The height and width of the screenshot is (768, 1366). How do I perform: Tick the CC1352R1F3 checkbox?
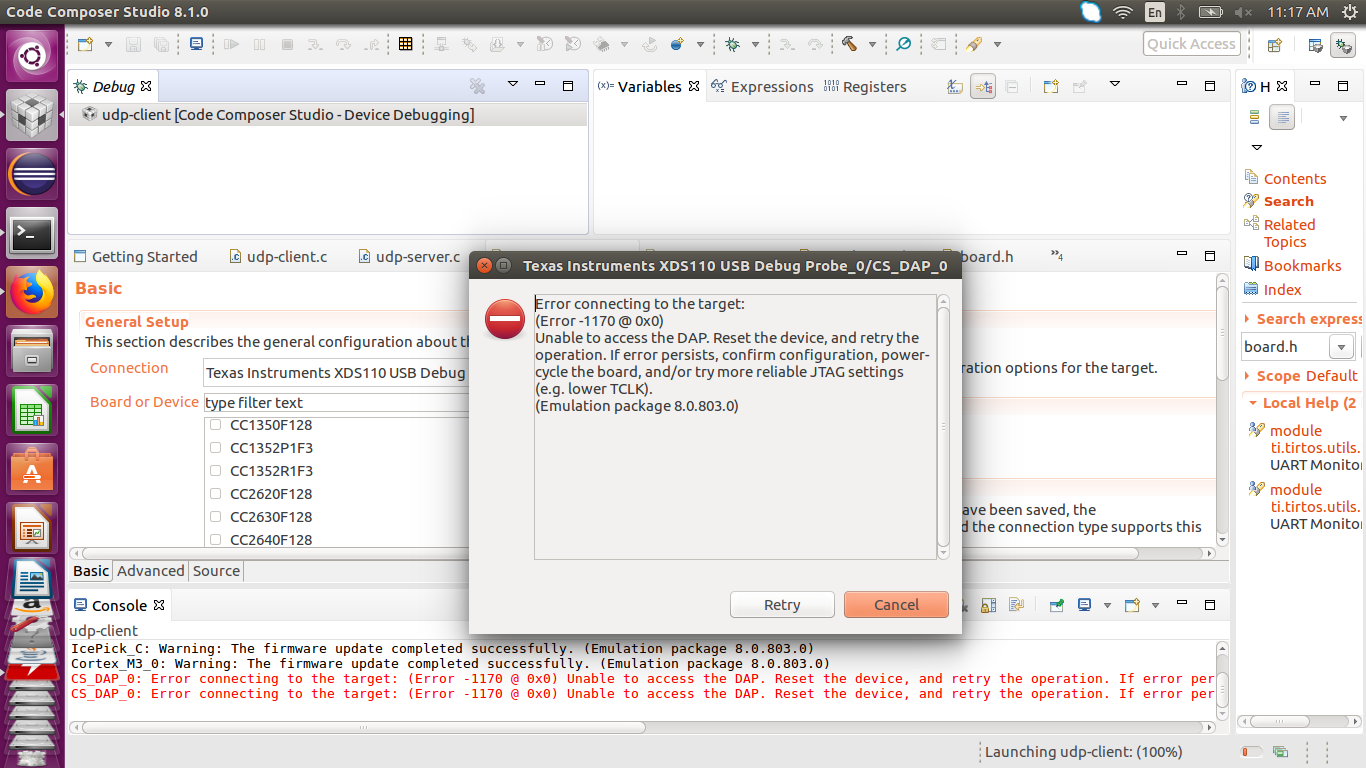pos(215,471)
